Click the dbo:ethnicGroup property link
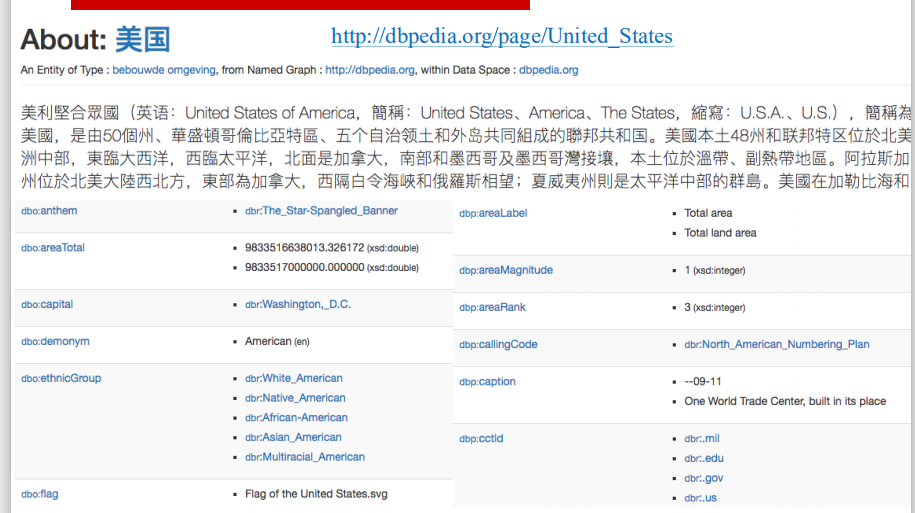915x513 pixels. (x=61, y=378)
